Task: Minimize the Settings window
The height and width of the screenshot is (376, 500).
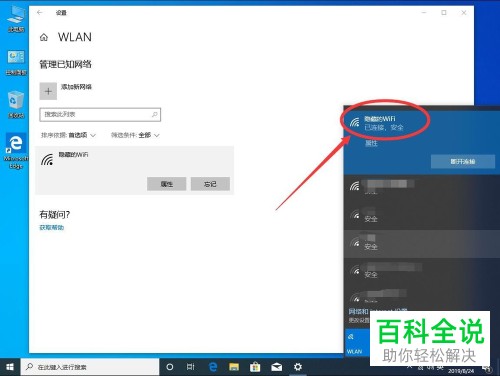Action: (424, 13)
